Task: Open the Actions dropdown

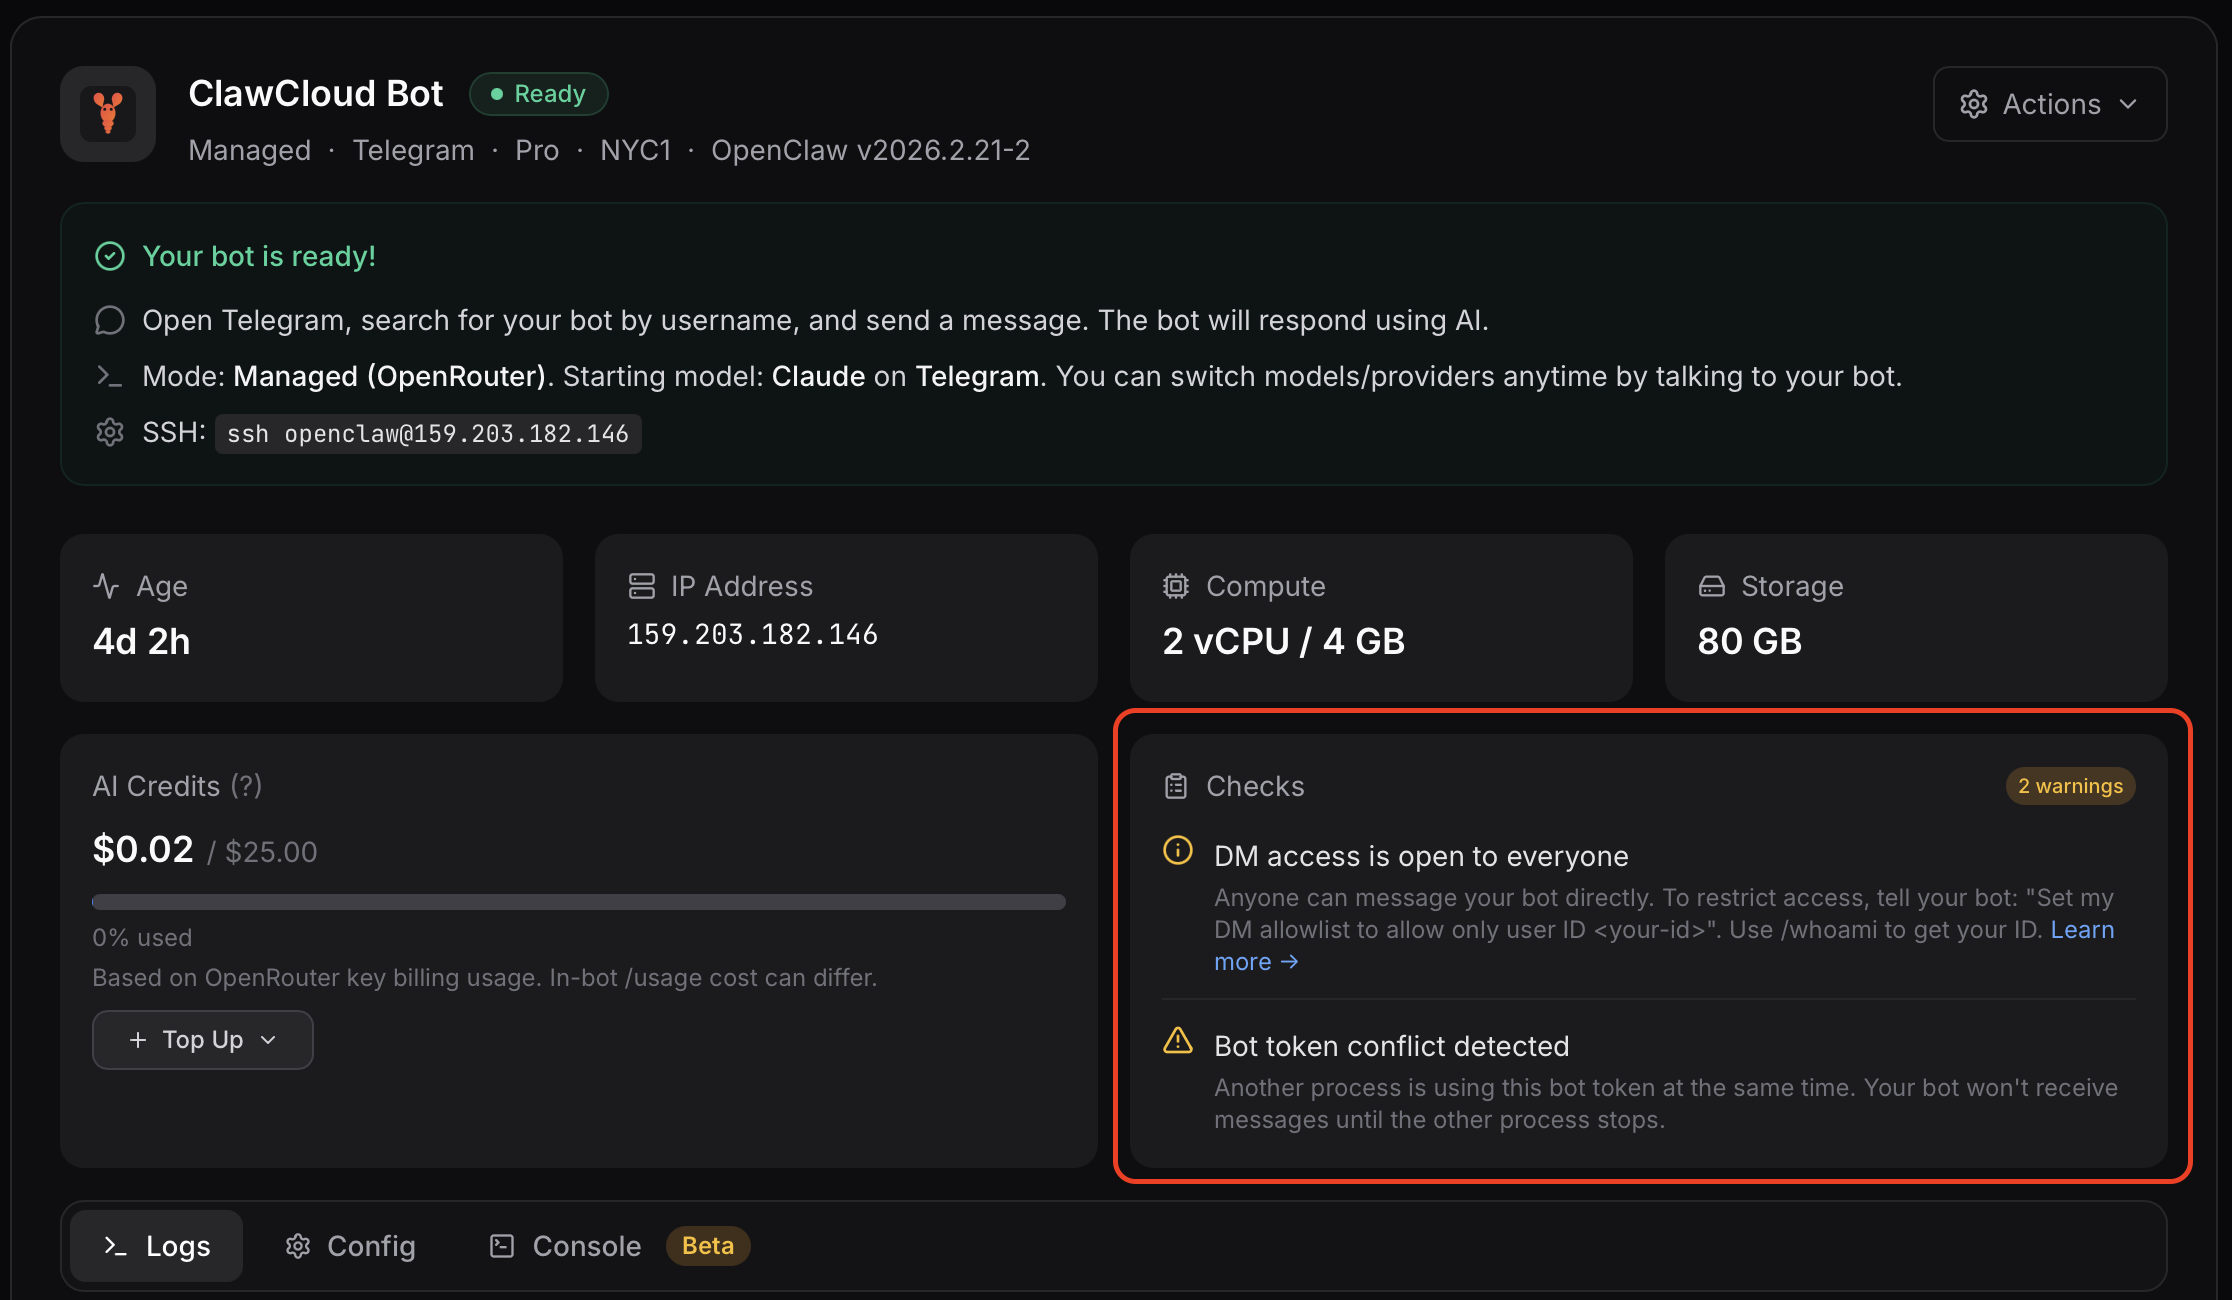Action: pos(2049,103)
